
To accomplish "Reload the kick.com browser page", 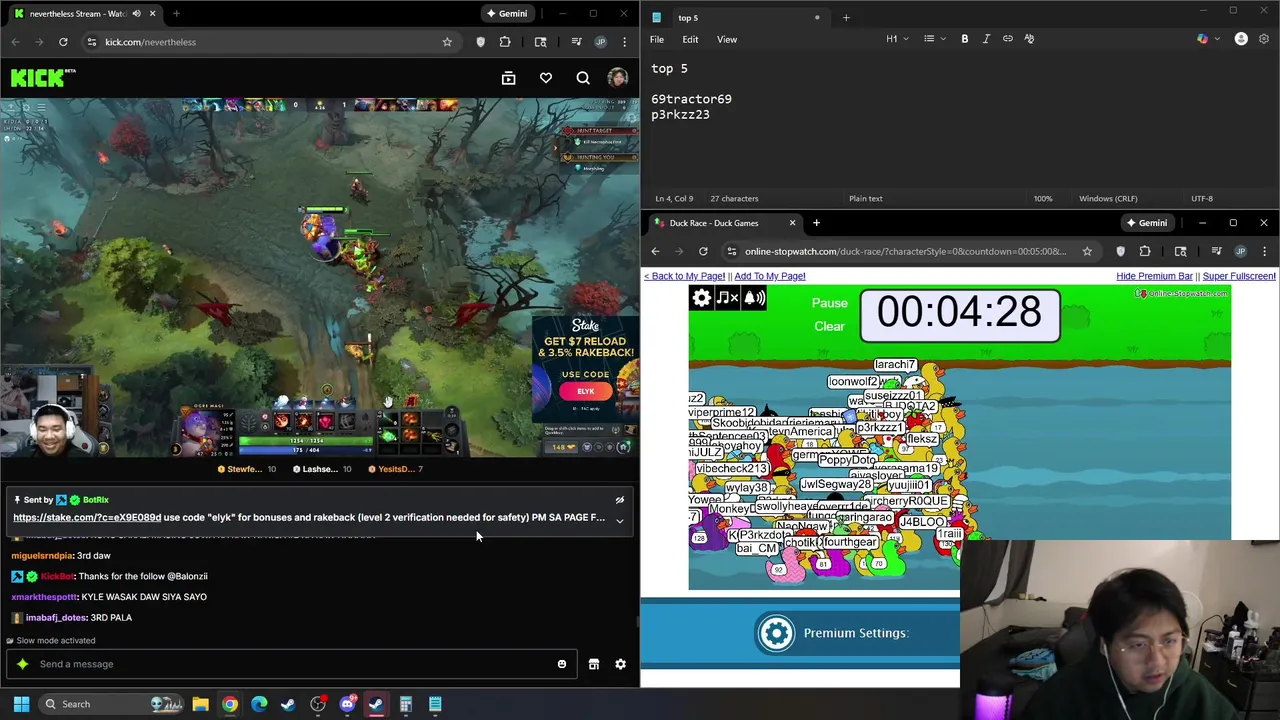I will (63, 42).
